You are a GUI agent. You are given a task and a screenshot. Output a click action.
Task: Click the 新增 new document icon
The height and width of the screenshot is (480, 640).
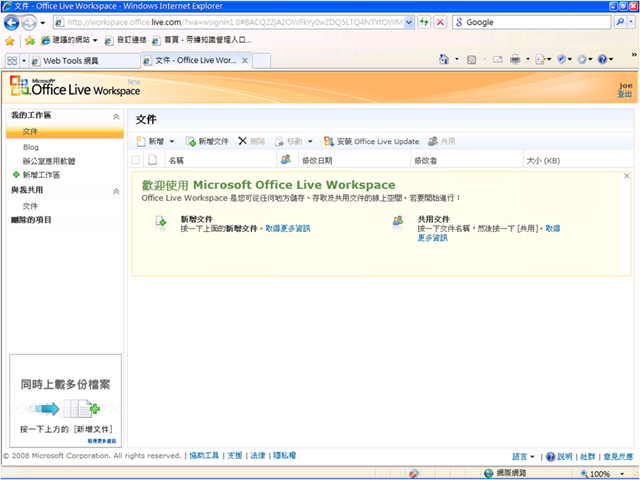[141, 141]
